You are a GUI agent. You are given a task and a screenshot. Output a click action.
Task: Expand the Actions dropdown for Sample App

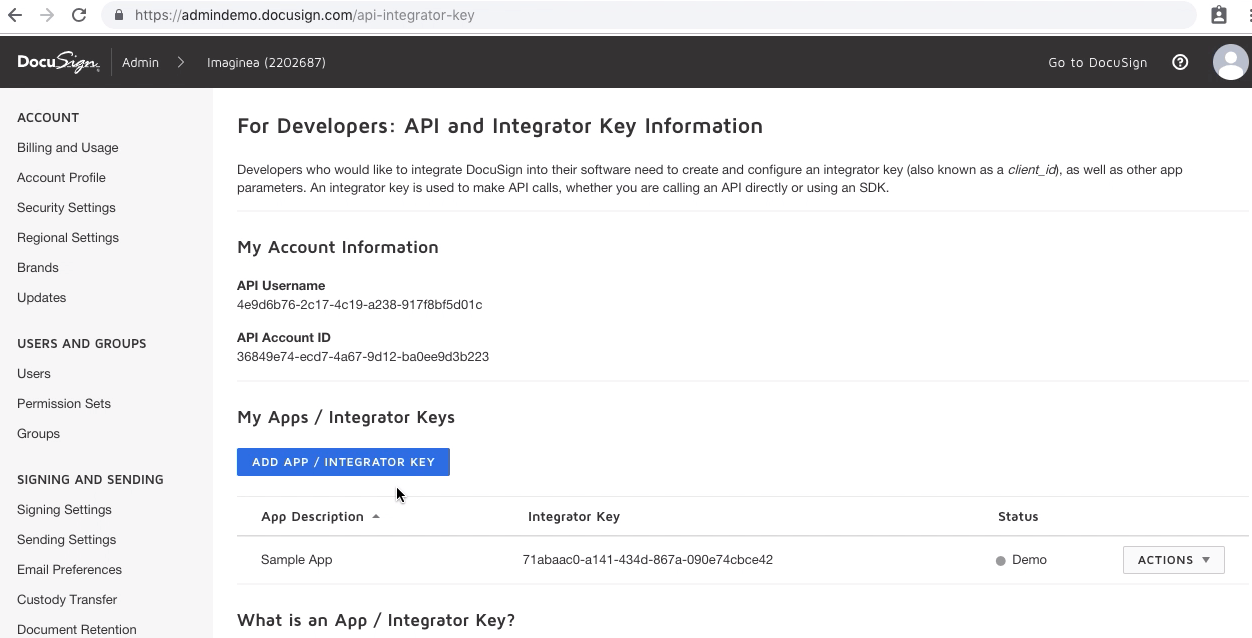click(1173, 560)
